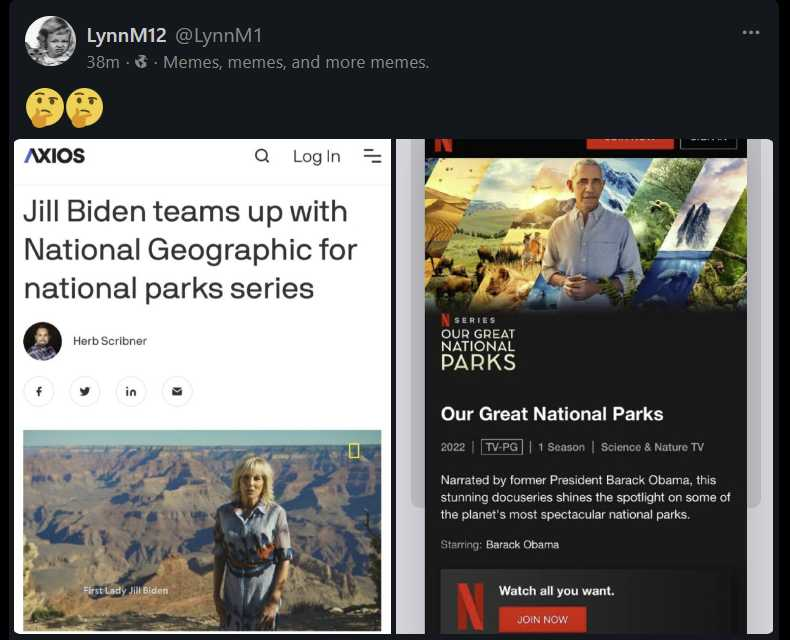The height and width of the screenshot is (640, 790).
Task: Share the article on LinkedIn
Action: pos(131,391)
